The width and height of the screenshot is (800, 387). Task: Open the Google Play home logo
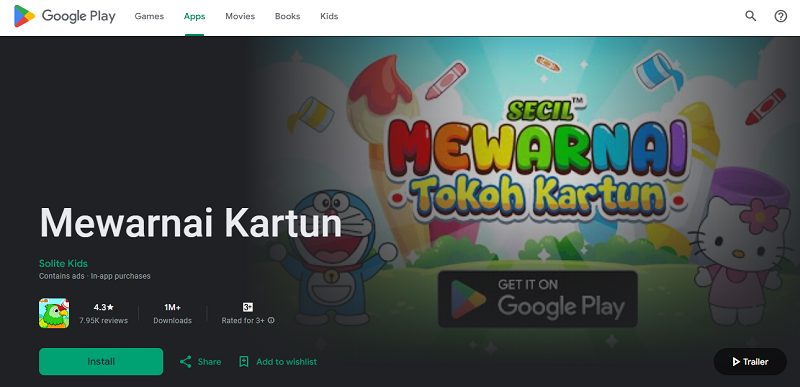(65, 16)
